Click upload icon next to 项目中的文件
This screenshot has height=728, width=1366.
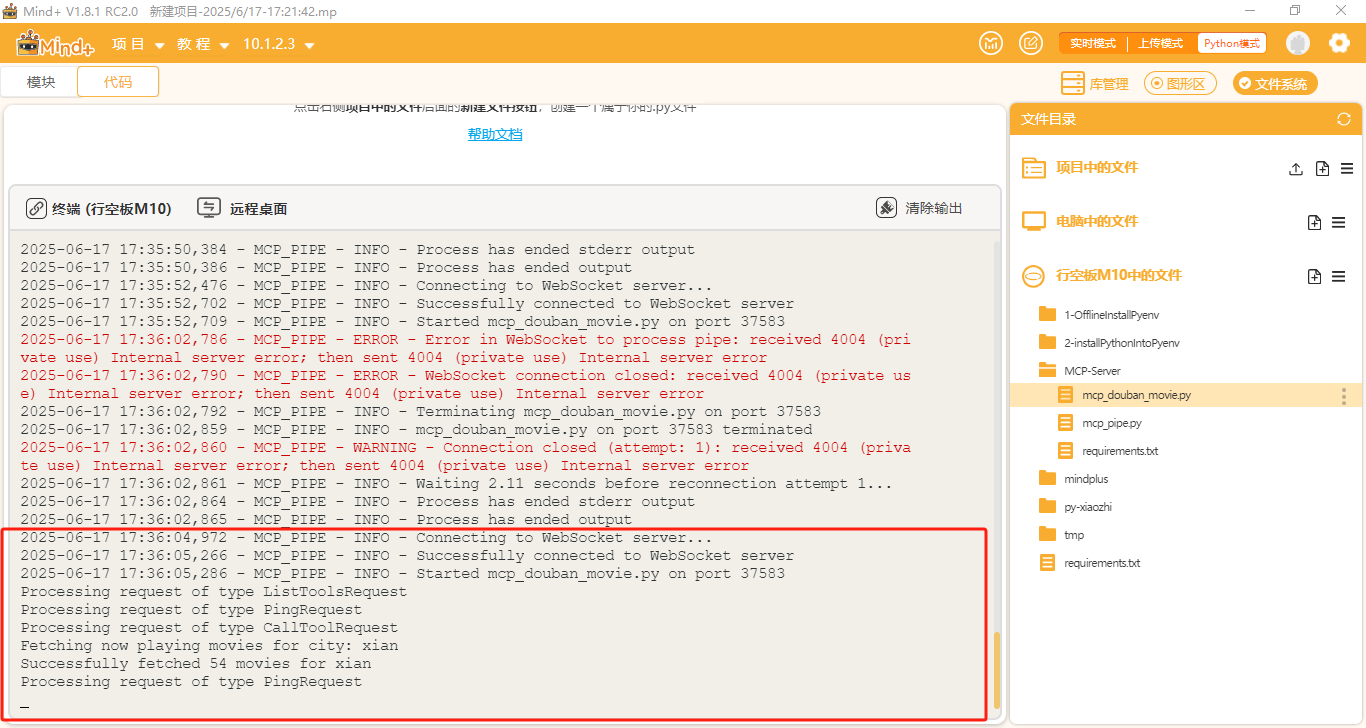(x=1295, y=169)
